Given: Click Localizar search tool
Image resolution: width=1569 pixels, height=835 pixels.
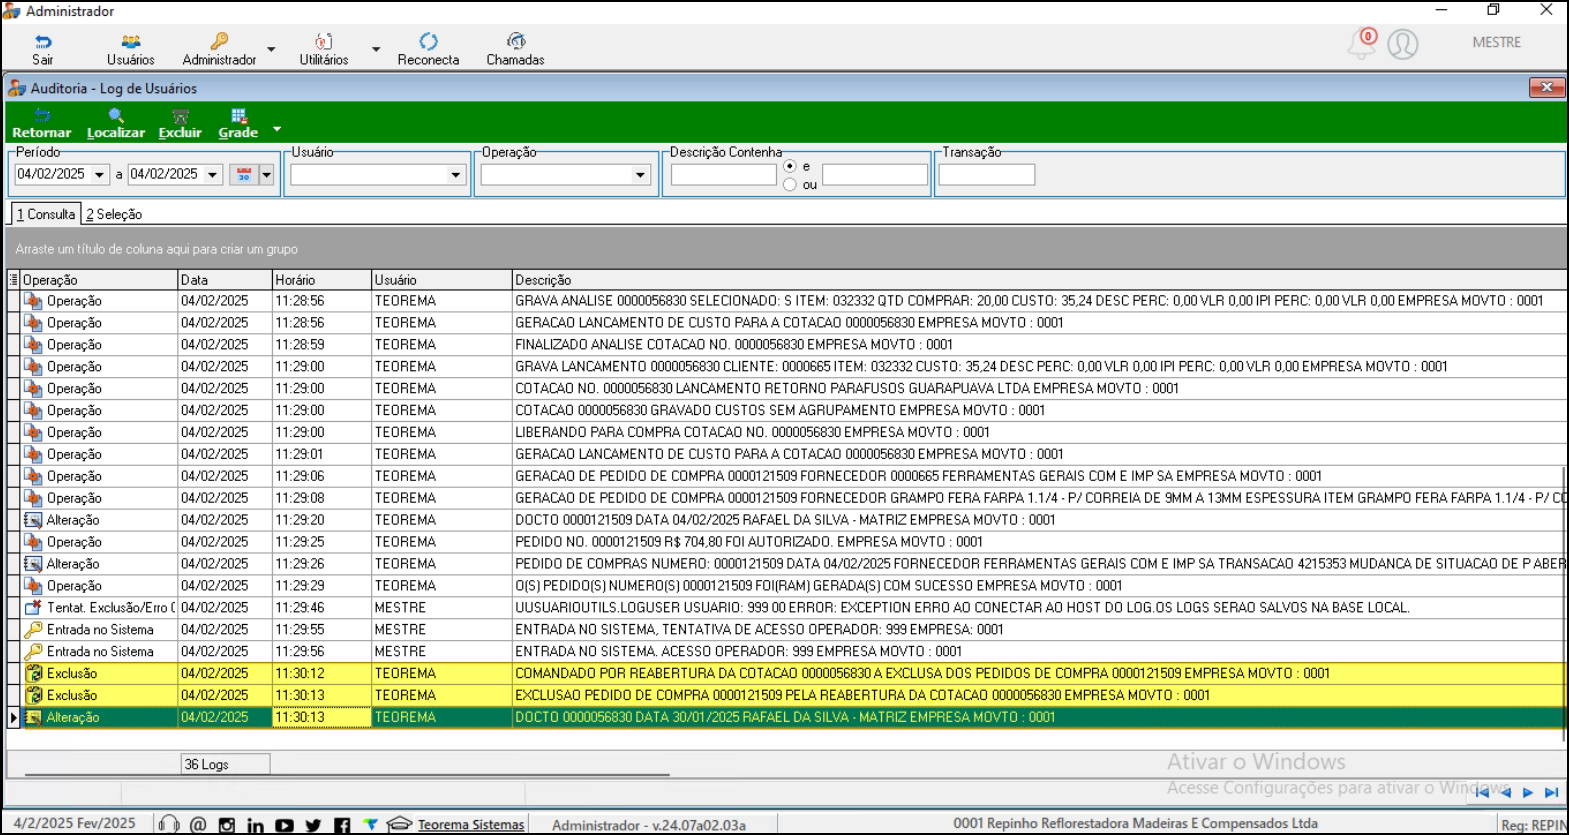Looking at the screenshot, I should [116, 124].
